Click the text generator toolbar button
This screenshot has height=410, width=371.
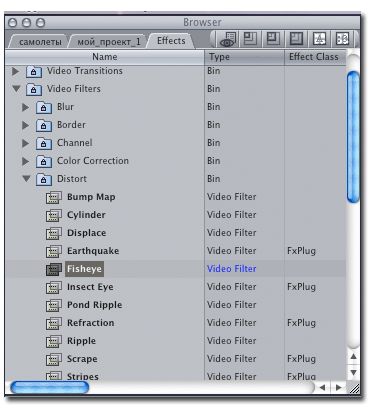(x=319, y=39)
